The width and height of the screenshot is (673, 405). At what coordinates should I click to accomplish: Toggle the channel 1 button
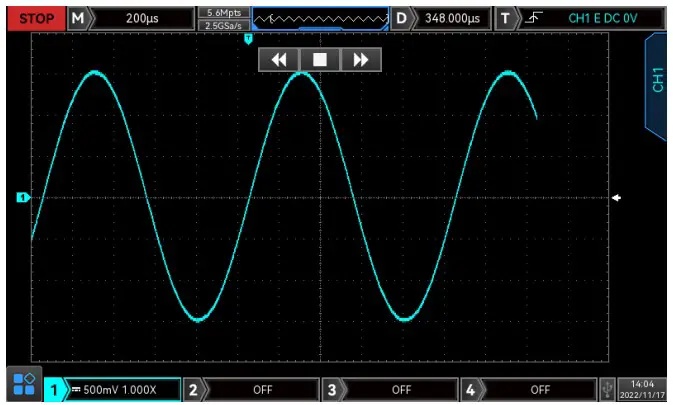[x=54, y=390]
